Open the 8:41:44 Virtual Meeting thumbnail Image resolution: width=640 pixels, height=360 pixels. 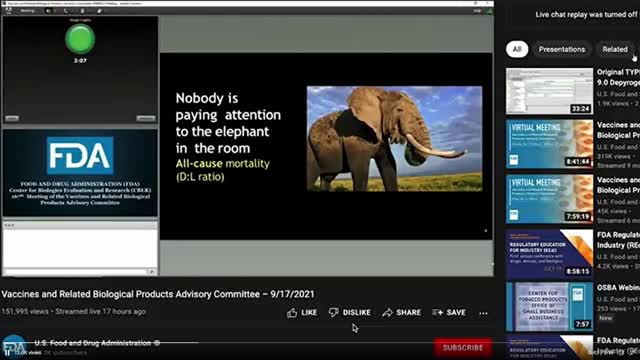(549, 144)
